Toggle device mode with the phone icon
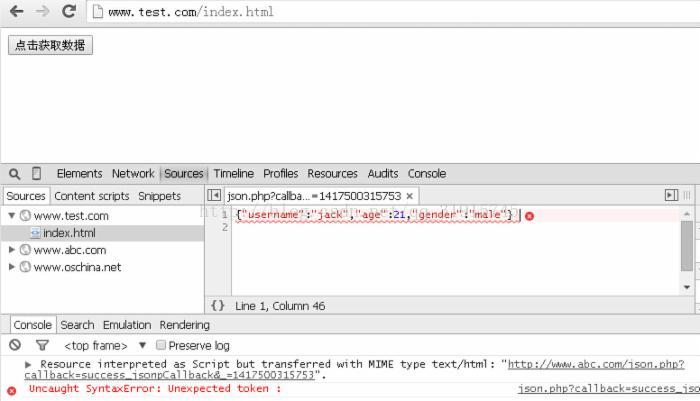The height and width of the screenshot is (401, 700). [37, 173]
